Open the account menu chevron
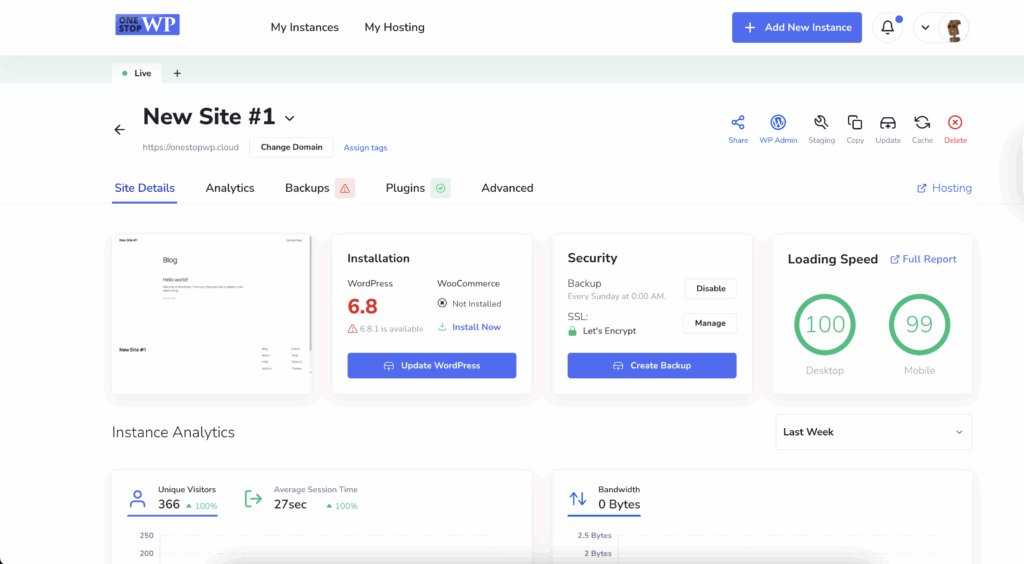 click(925, 27)
